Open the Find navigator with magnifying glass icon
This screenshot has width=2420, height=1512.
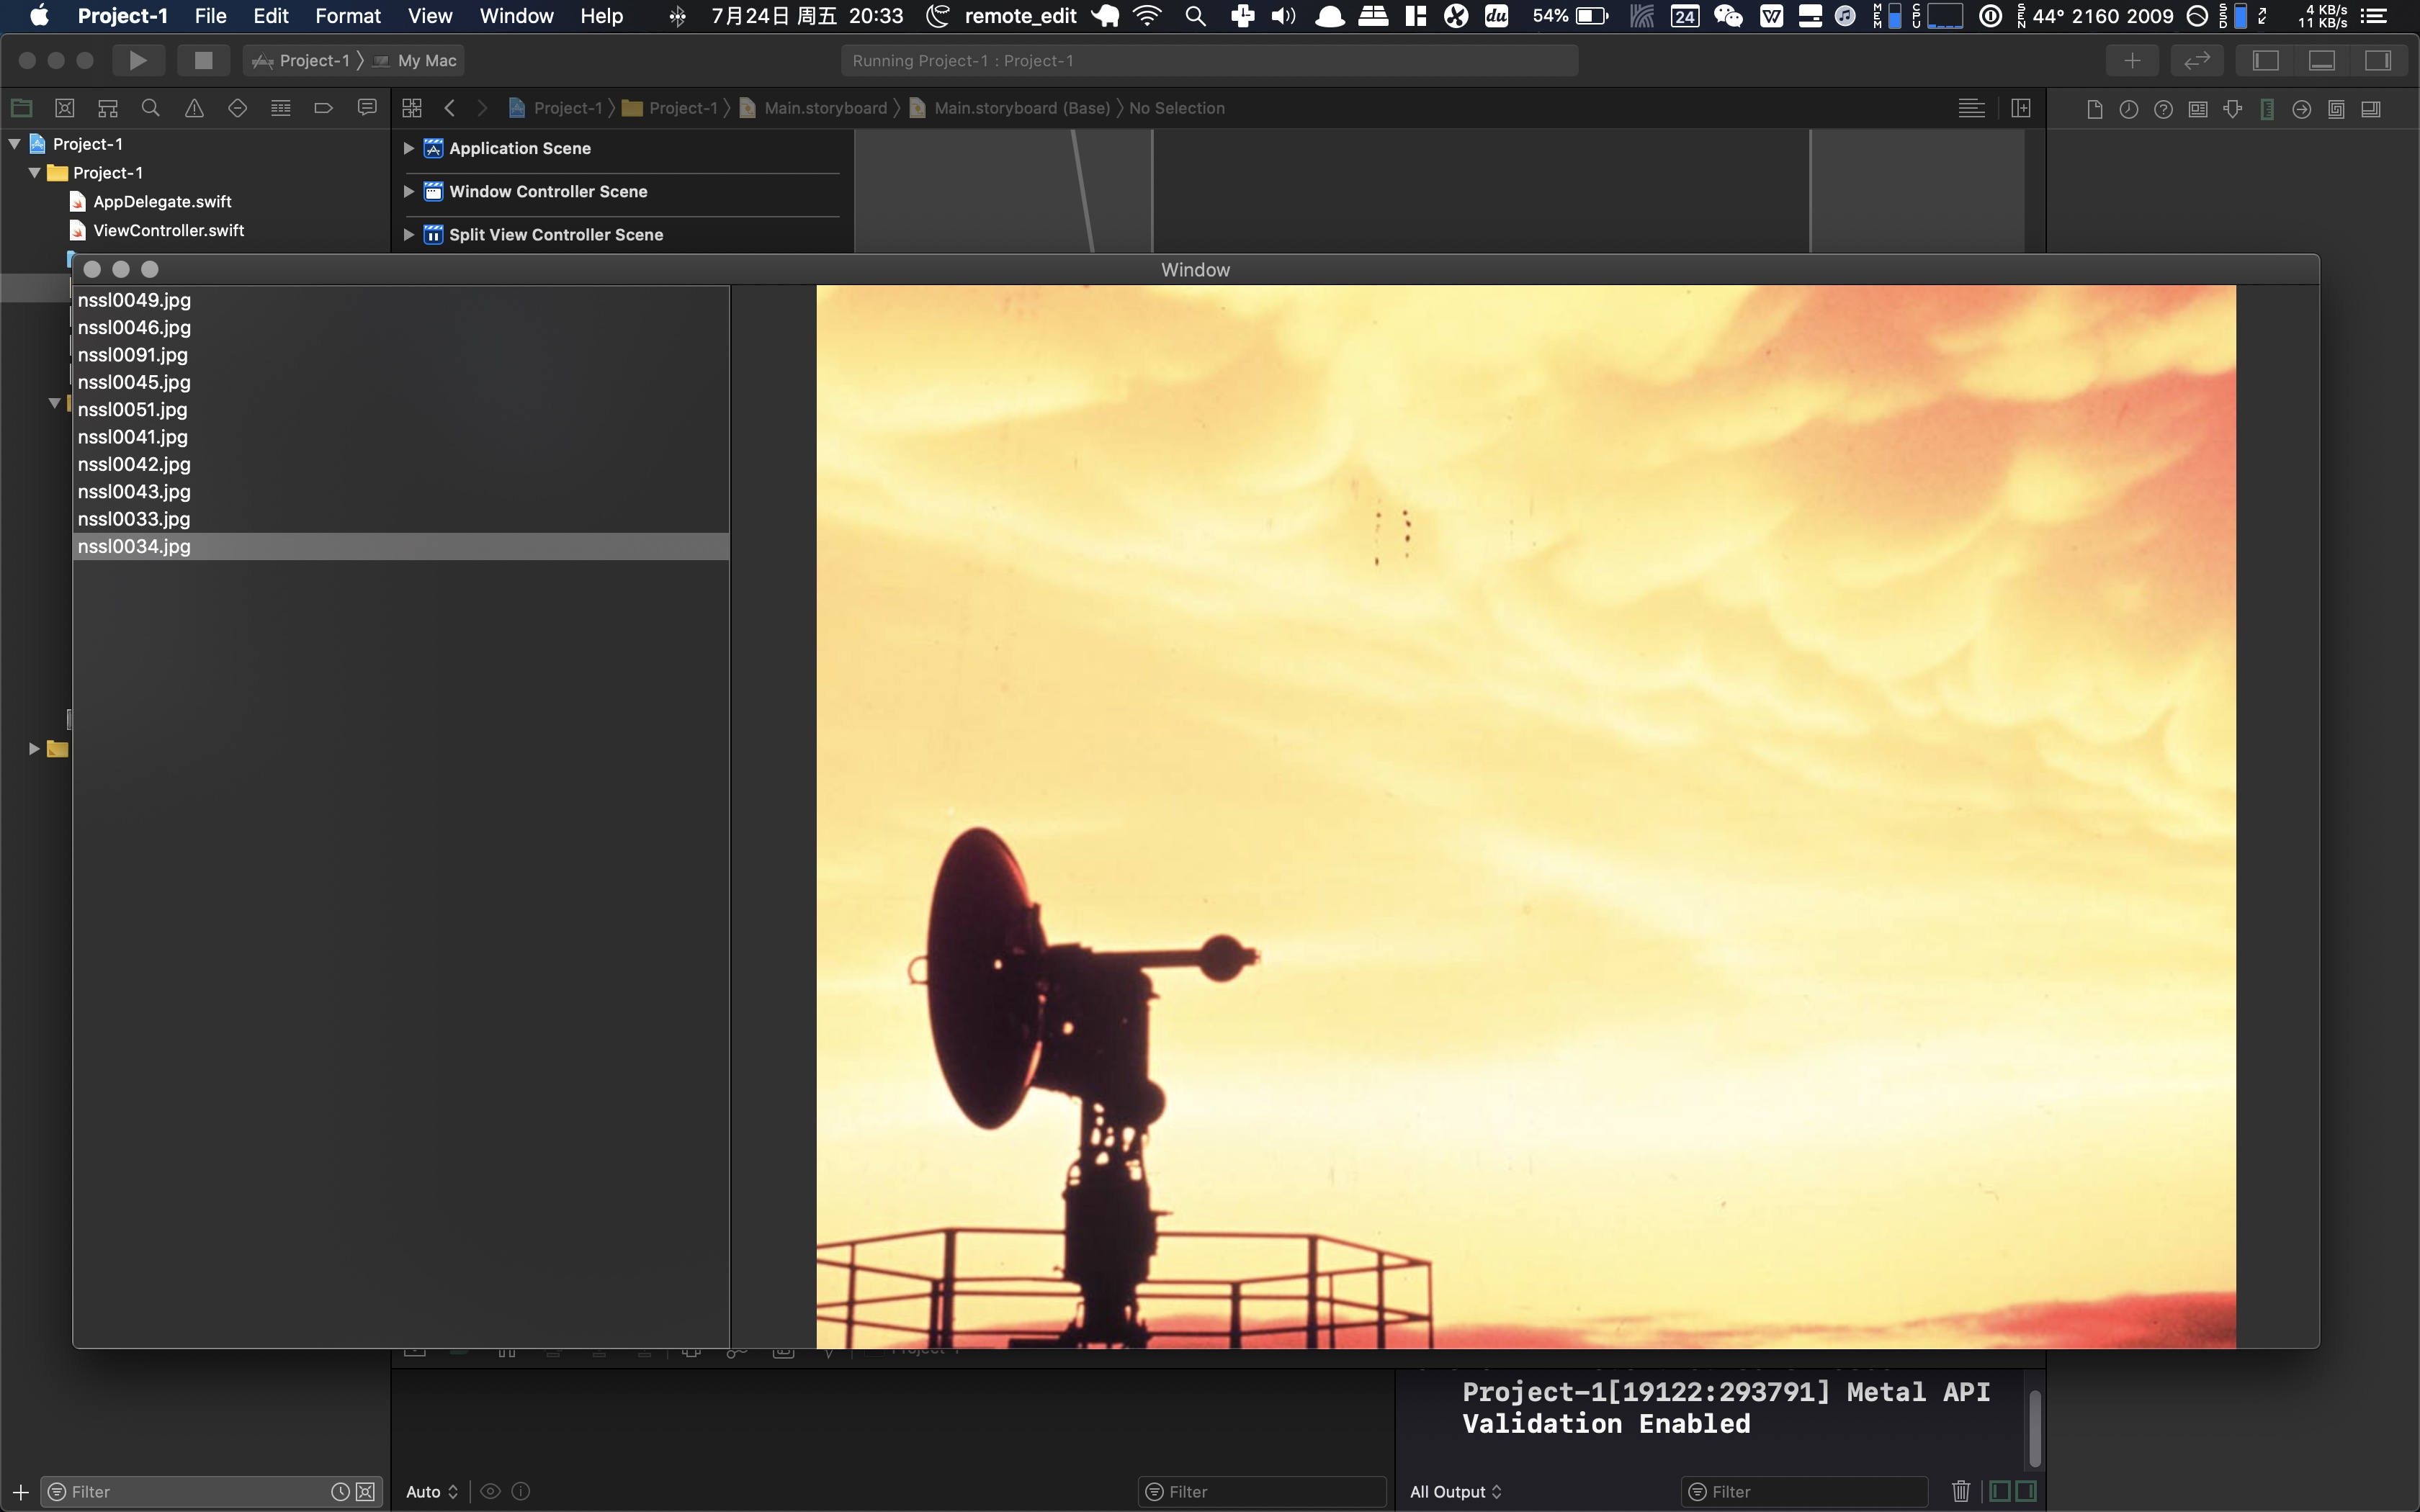(x=150, y=107)
